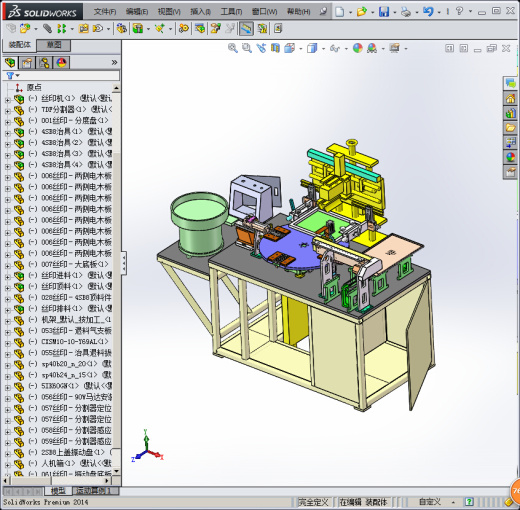Image resolution: width=520 pixels, height=510 pixels.
Task: Open the 窗口(W) menu
Action: coord(264,12)
